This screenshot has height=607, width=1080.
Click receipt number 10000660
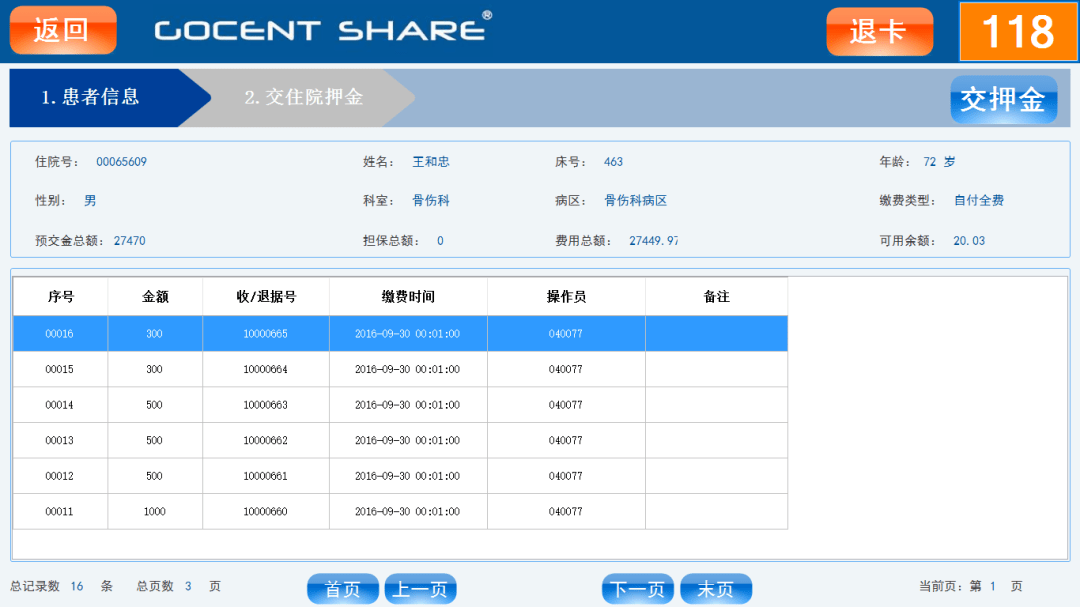(265, 512)
